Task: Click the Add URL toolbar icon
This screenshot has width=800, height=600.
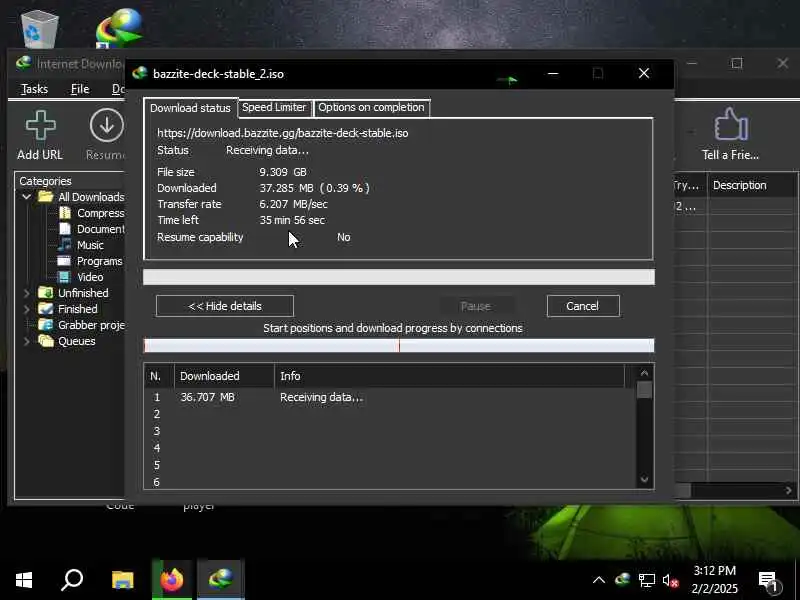Action: click(40, 126)
